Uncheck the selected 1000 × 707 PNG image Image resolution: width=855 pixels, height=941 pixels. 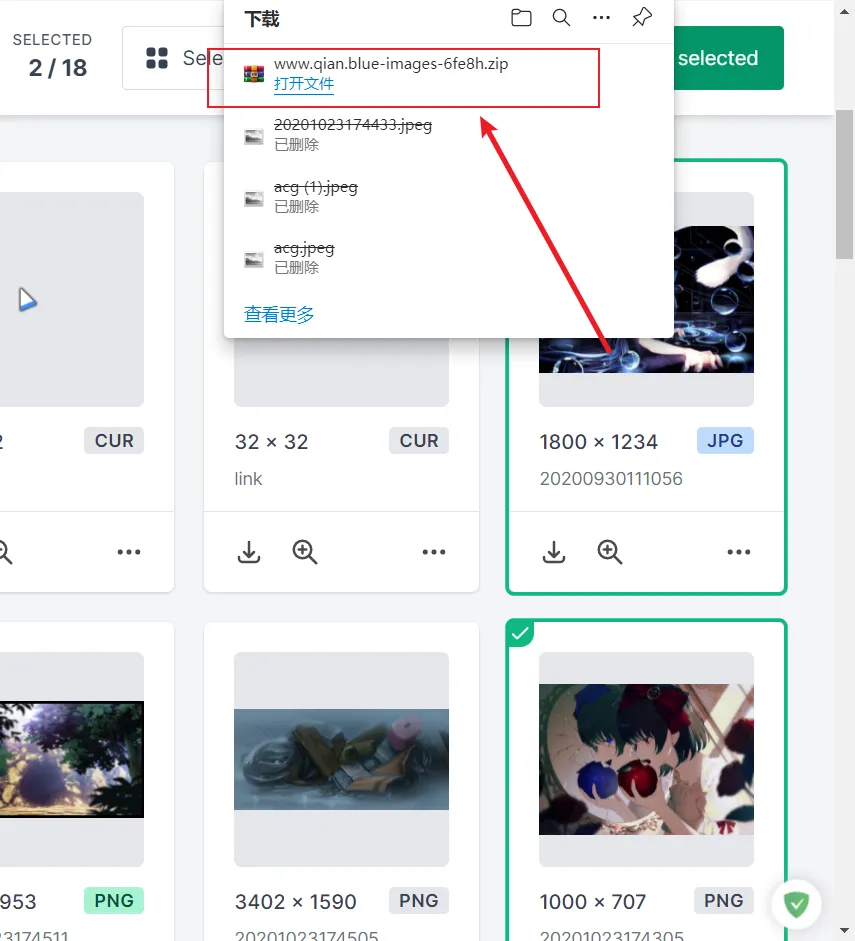(520, 633)
